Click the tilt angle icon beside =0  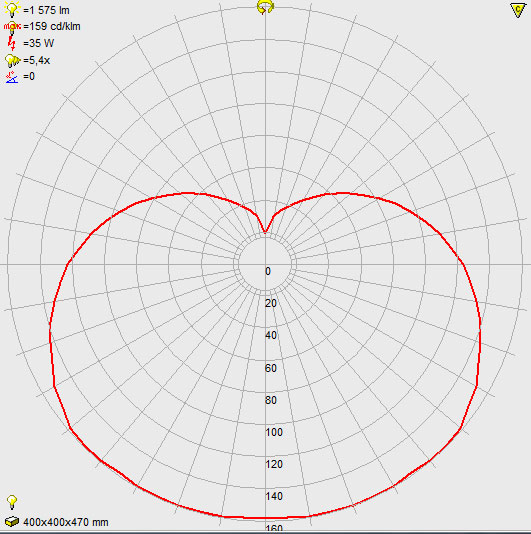click(12, 77)
